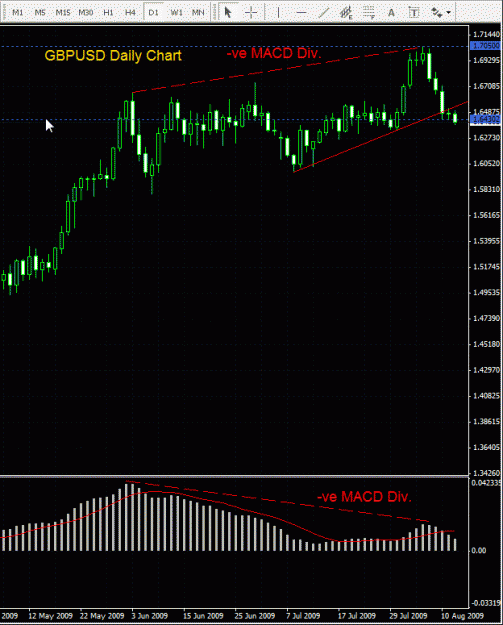Switch chart to M15 timeframe

point(63,13)
